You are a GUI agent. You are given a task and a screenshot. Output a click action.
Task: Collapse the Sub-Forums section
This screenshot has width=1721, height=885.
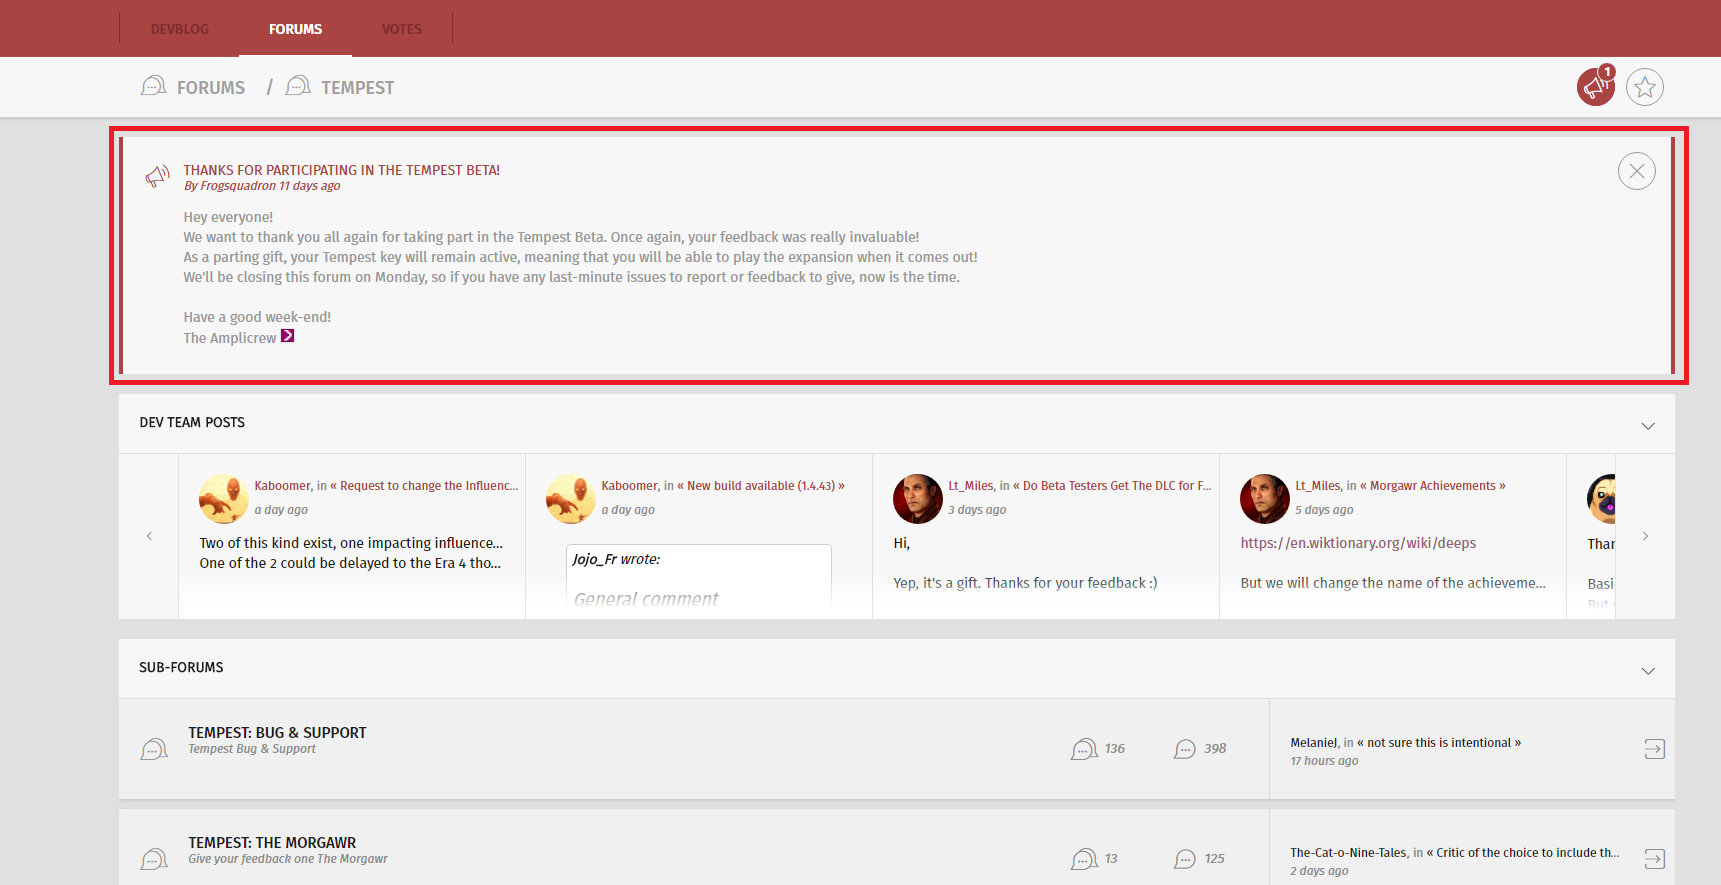[x=1648, y=671]
